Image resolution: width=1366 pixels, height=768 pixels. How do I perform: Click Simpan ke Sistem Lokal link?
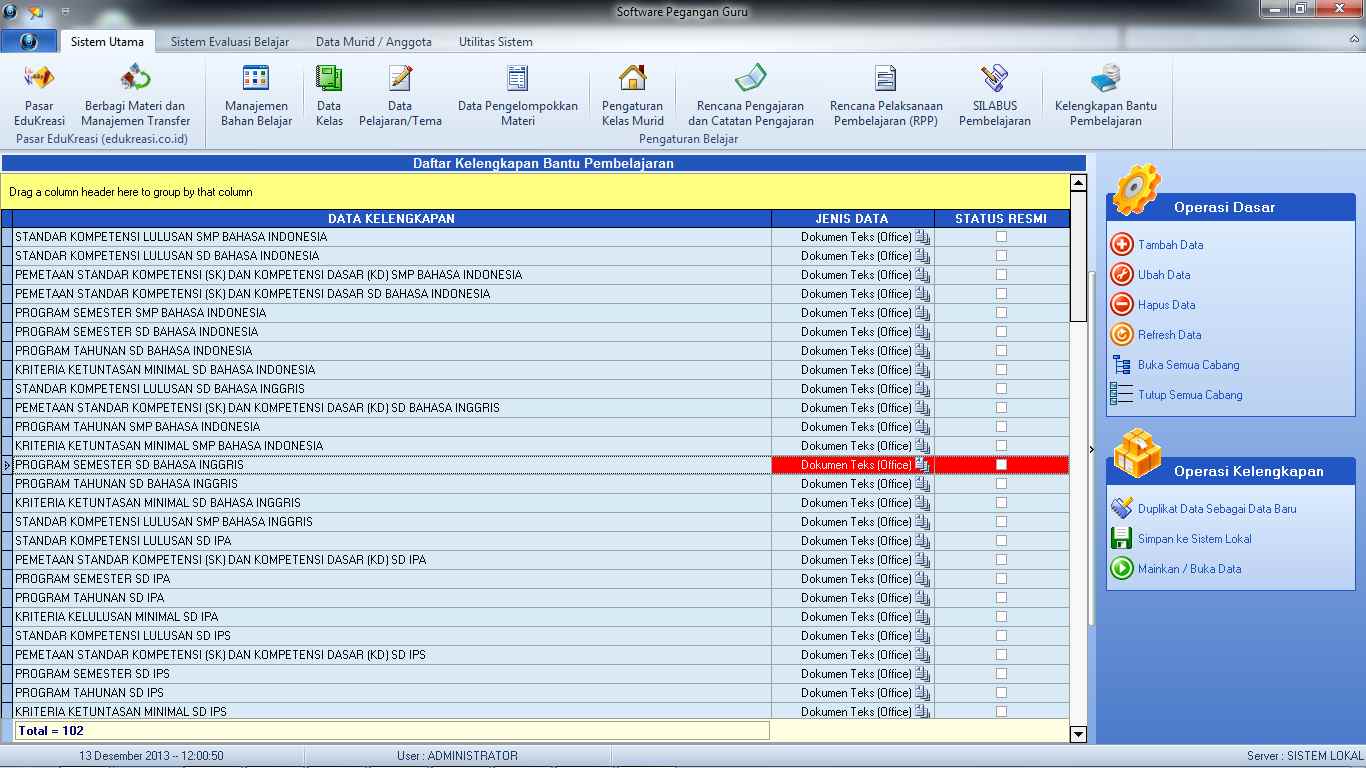coord(1194,539)
